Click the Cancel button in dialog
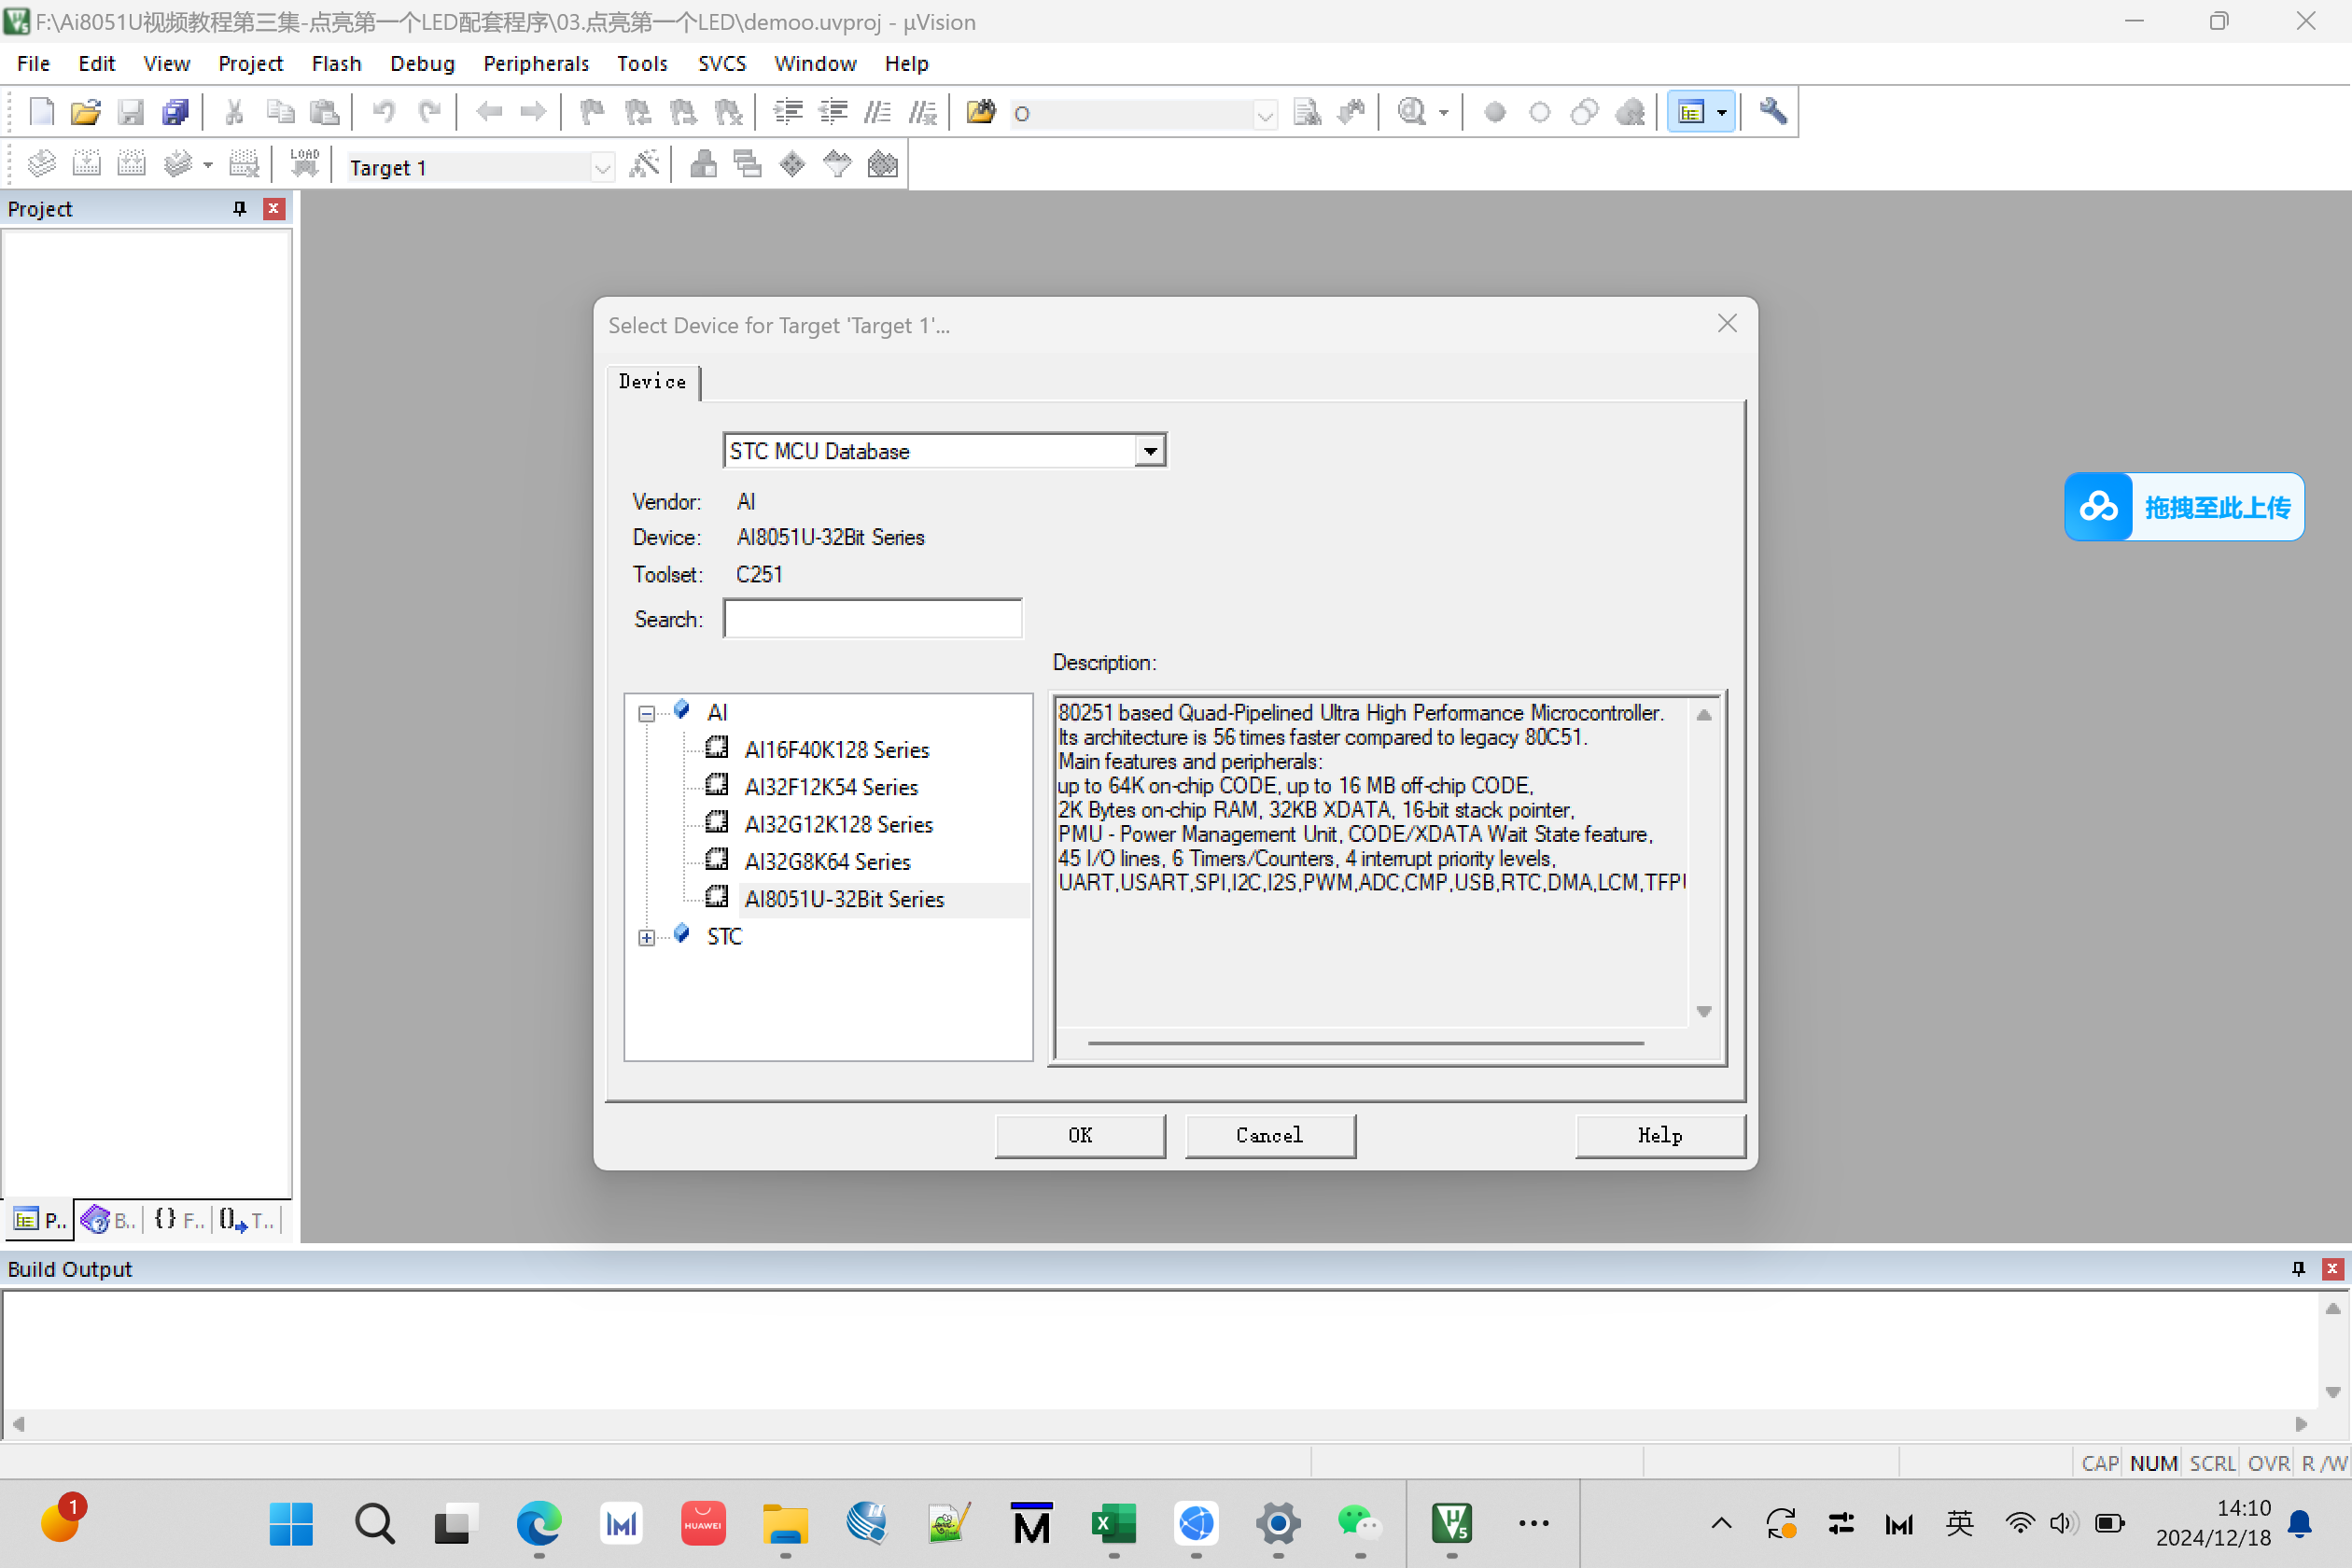This screenshot has height=1568, width=2352. [1270, 1135]
